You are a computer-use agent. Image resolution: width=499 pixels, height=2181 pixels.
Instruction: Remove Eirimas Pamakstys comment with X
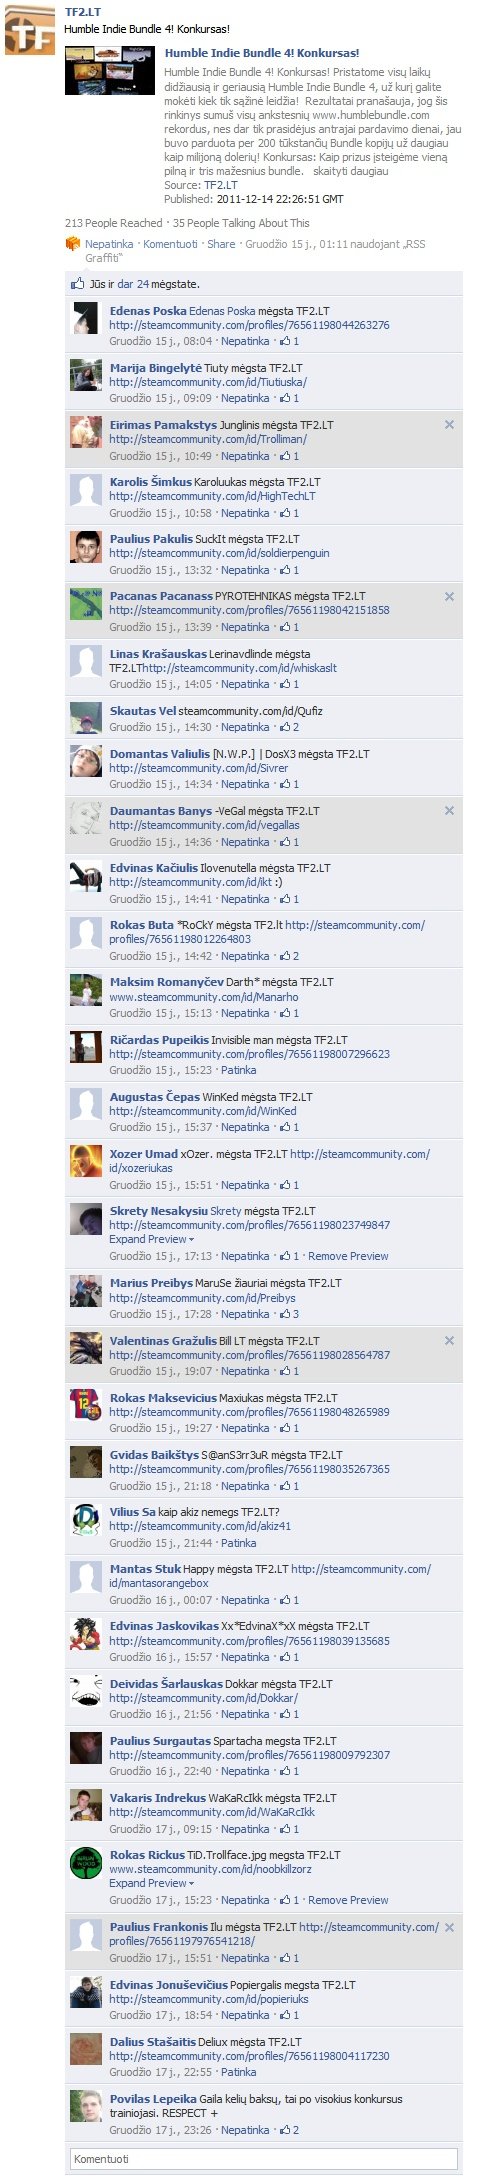(449, 425)
